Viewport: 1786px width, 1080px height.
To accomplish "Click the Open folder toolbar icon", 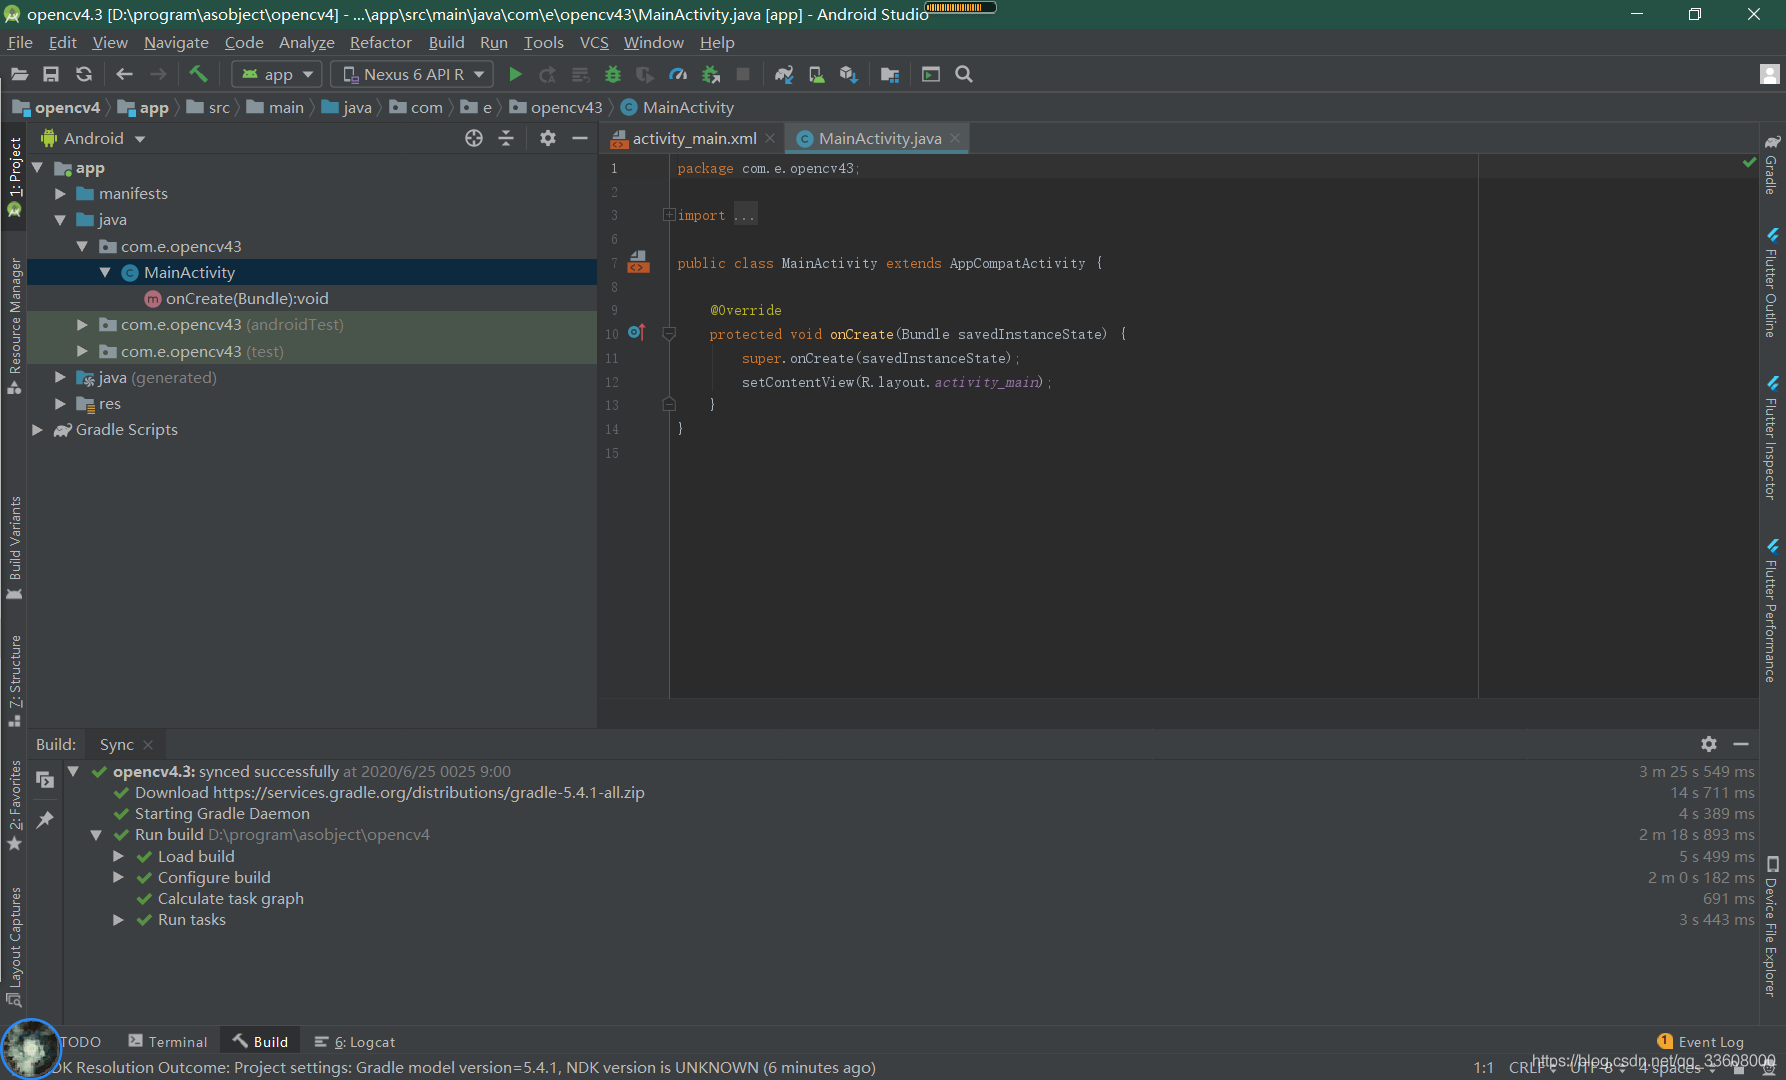I will point(19,74).
